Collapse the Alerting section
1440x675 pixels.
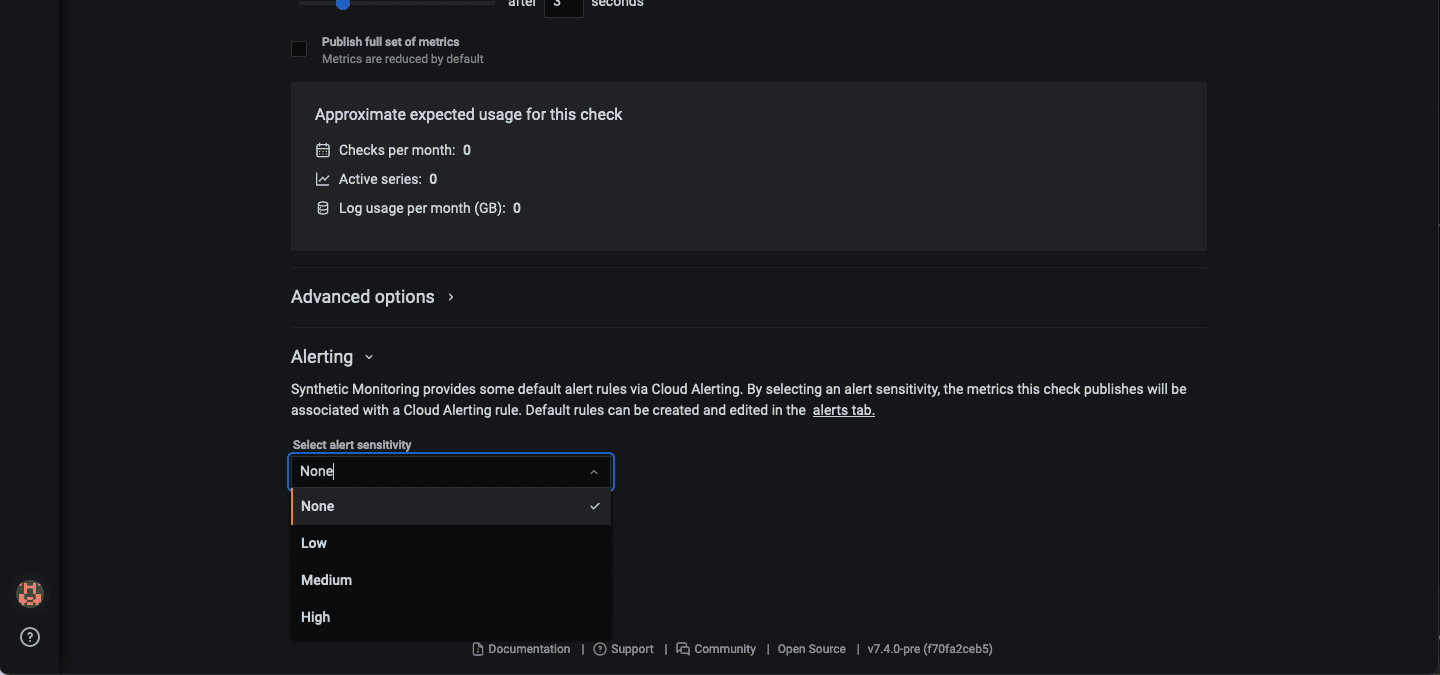[369, 357]
